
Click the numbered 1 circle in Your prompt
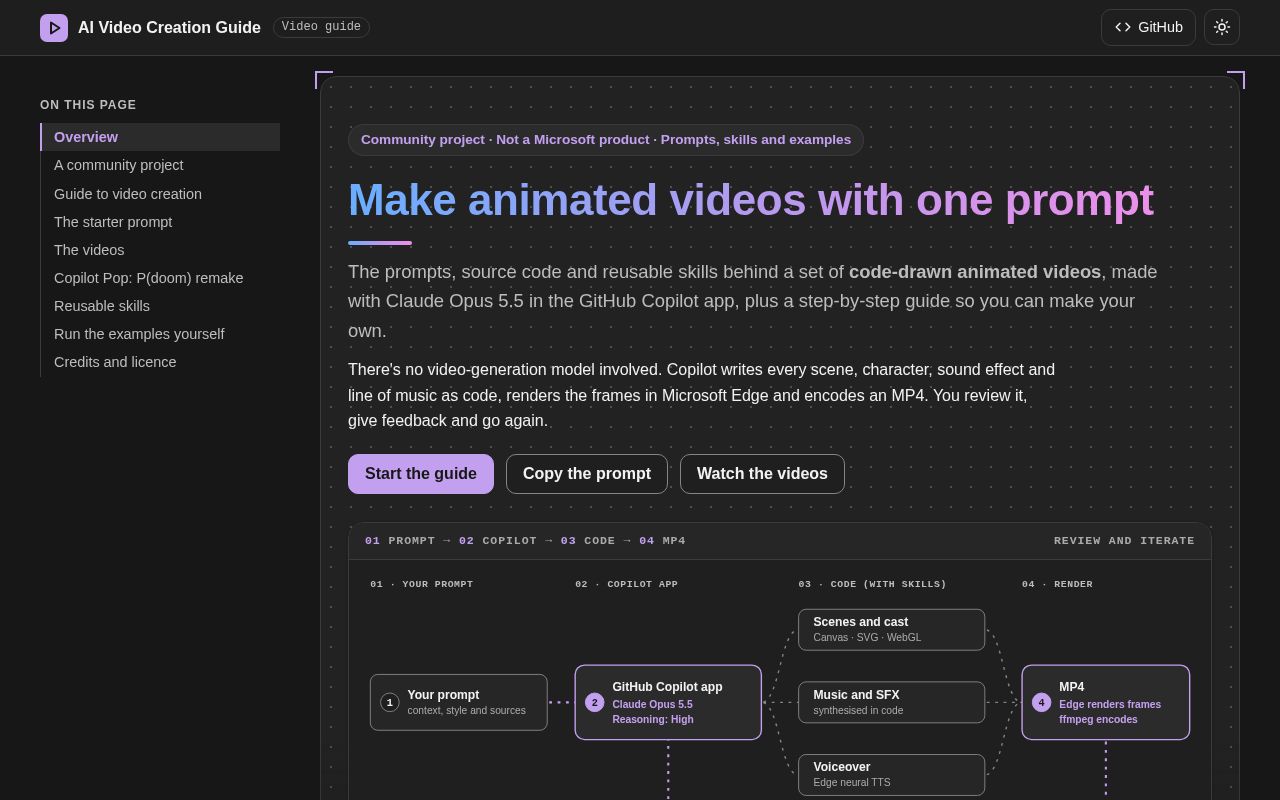pos(390,703)
